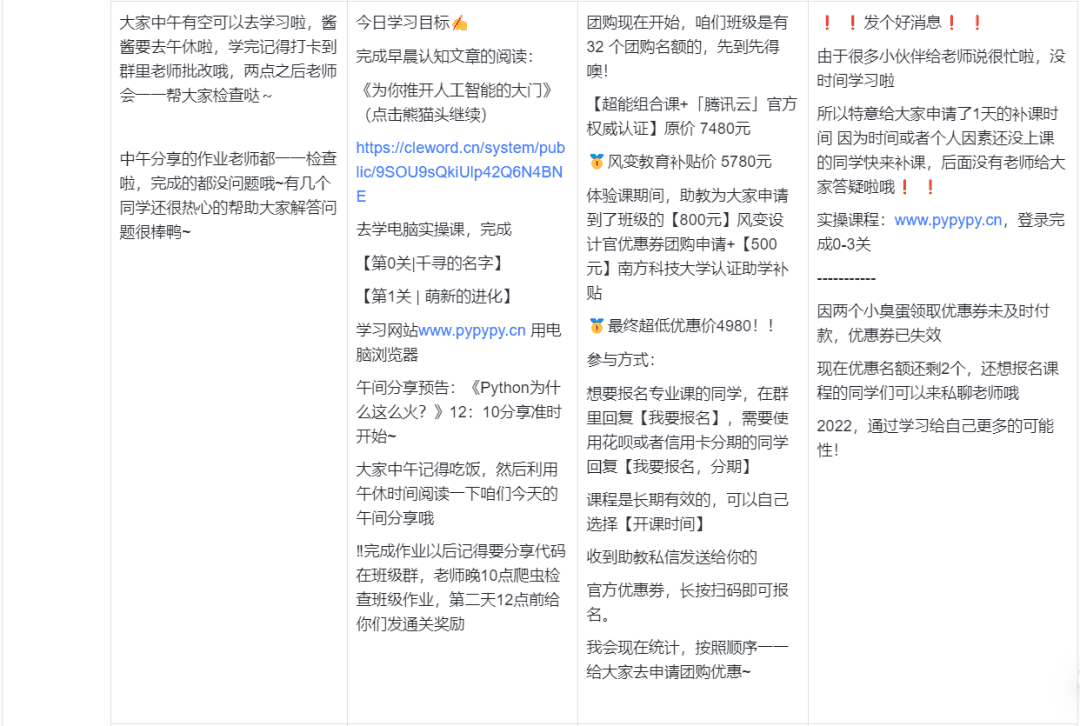Click the text 团购现在开始

[633, 23]
